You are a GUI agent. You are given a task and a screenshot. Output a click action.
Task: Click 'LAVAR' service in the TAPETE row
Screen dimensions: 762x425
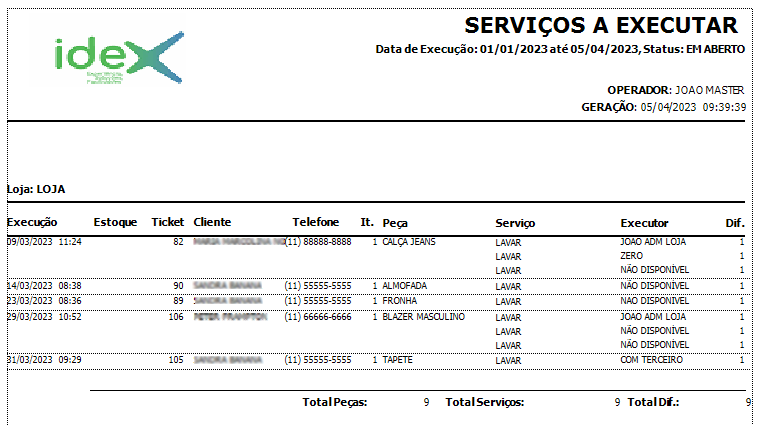click(x=508, y=360)
